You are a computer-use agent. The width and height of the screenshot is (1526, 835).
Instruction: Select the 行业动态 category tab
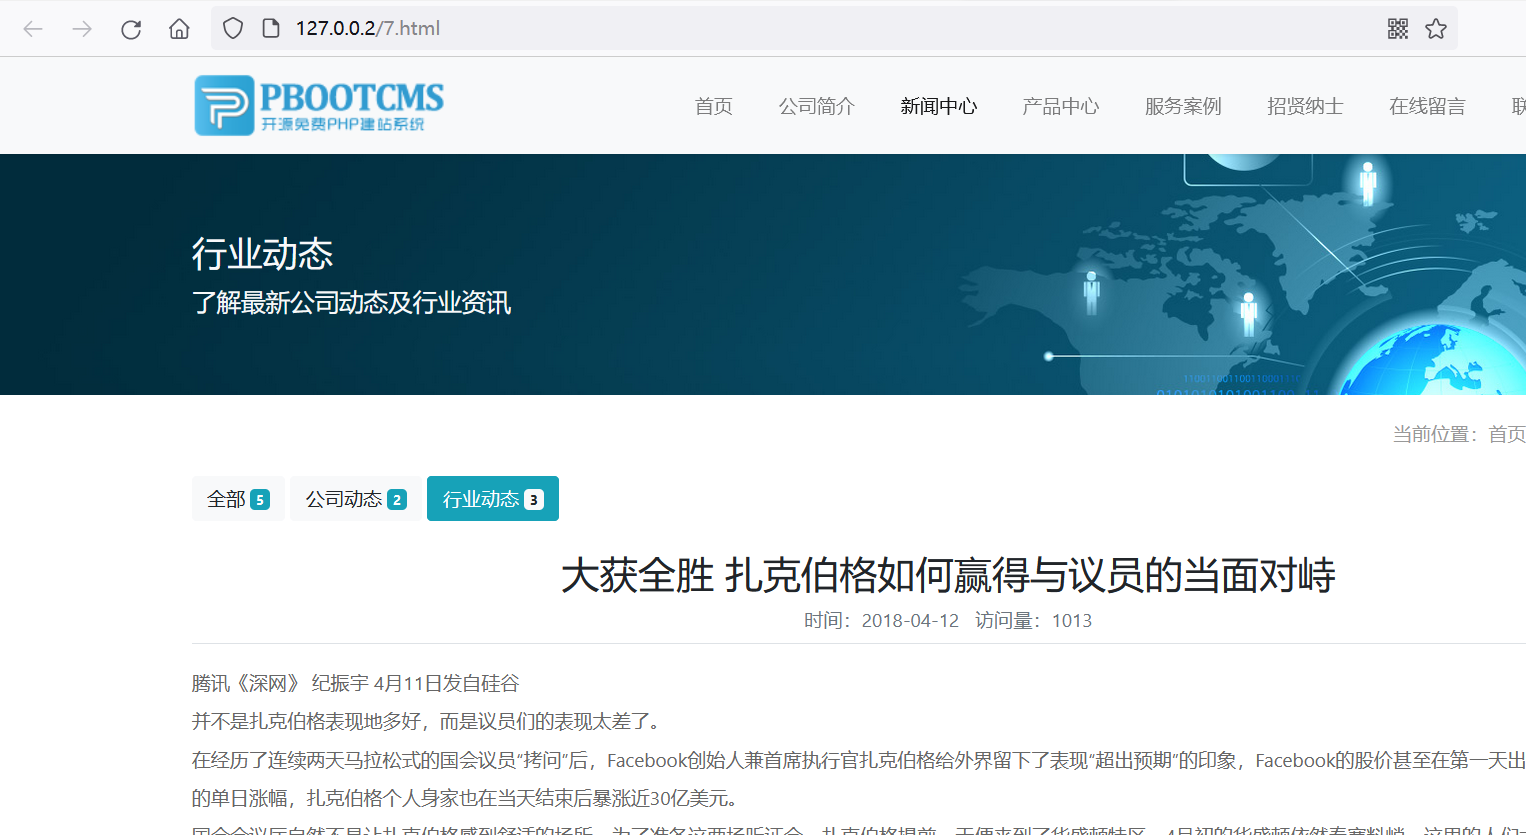tap(492, 498)
